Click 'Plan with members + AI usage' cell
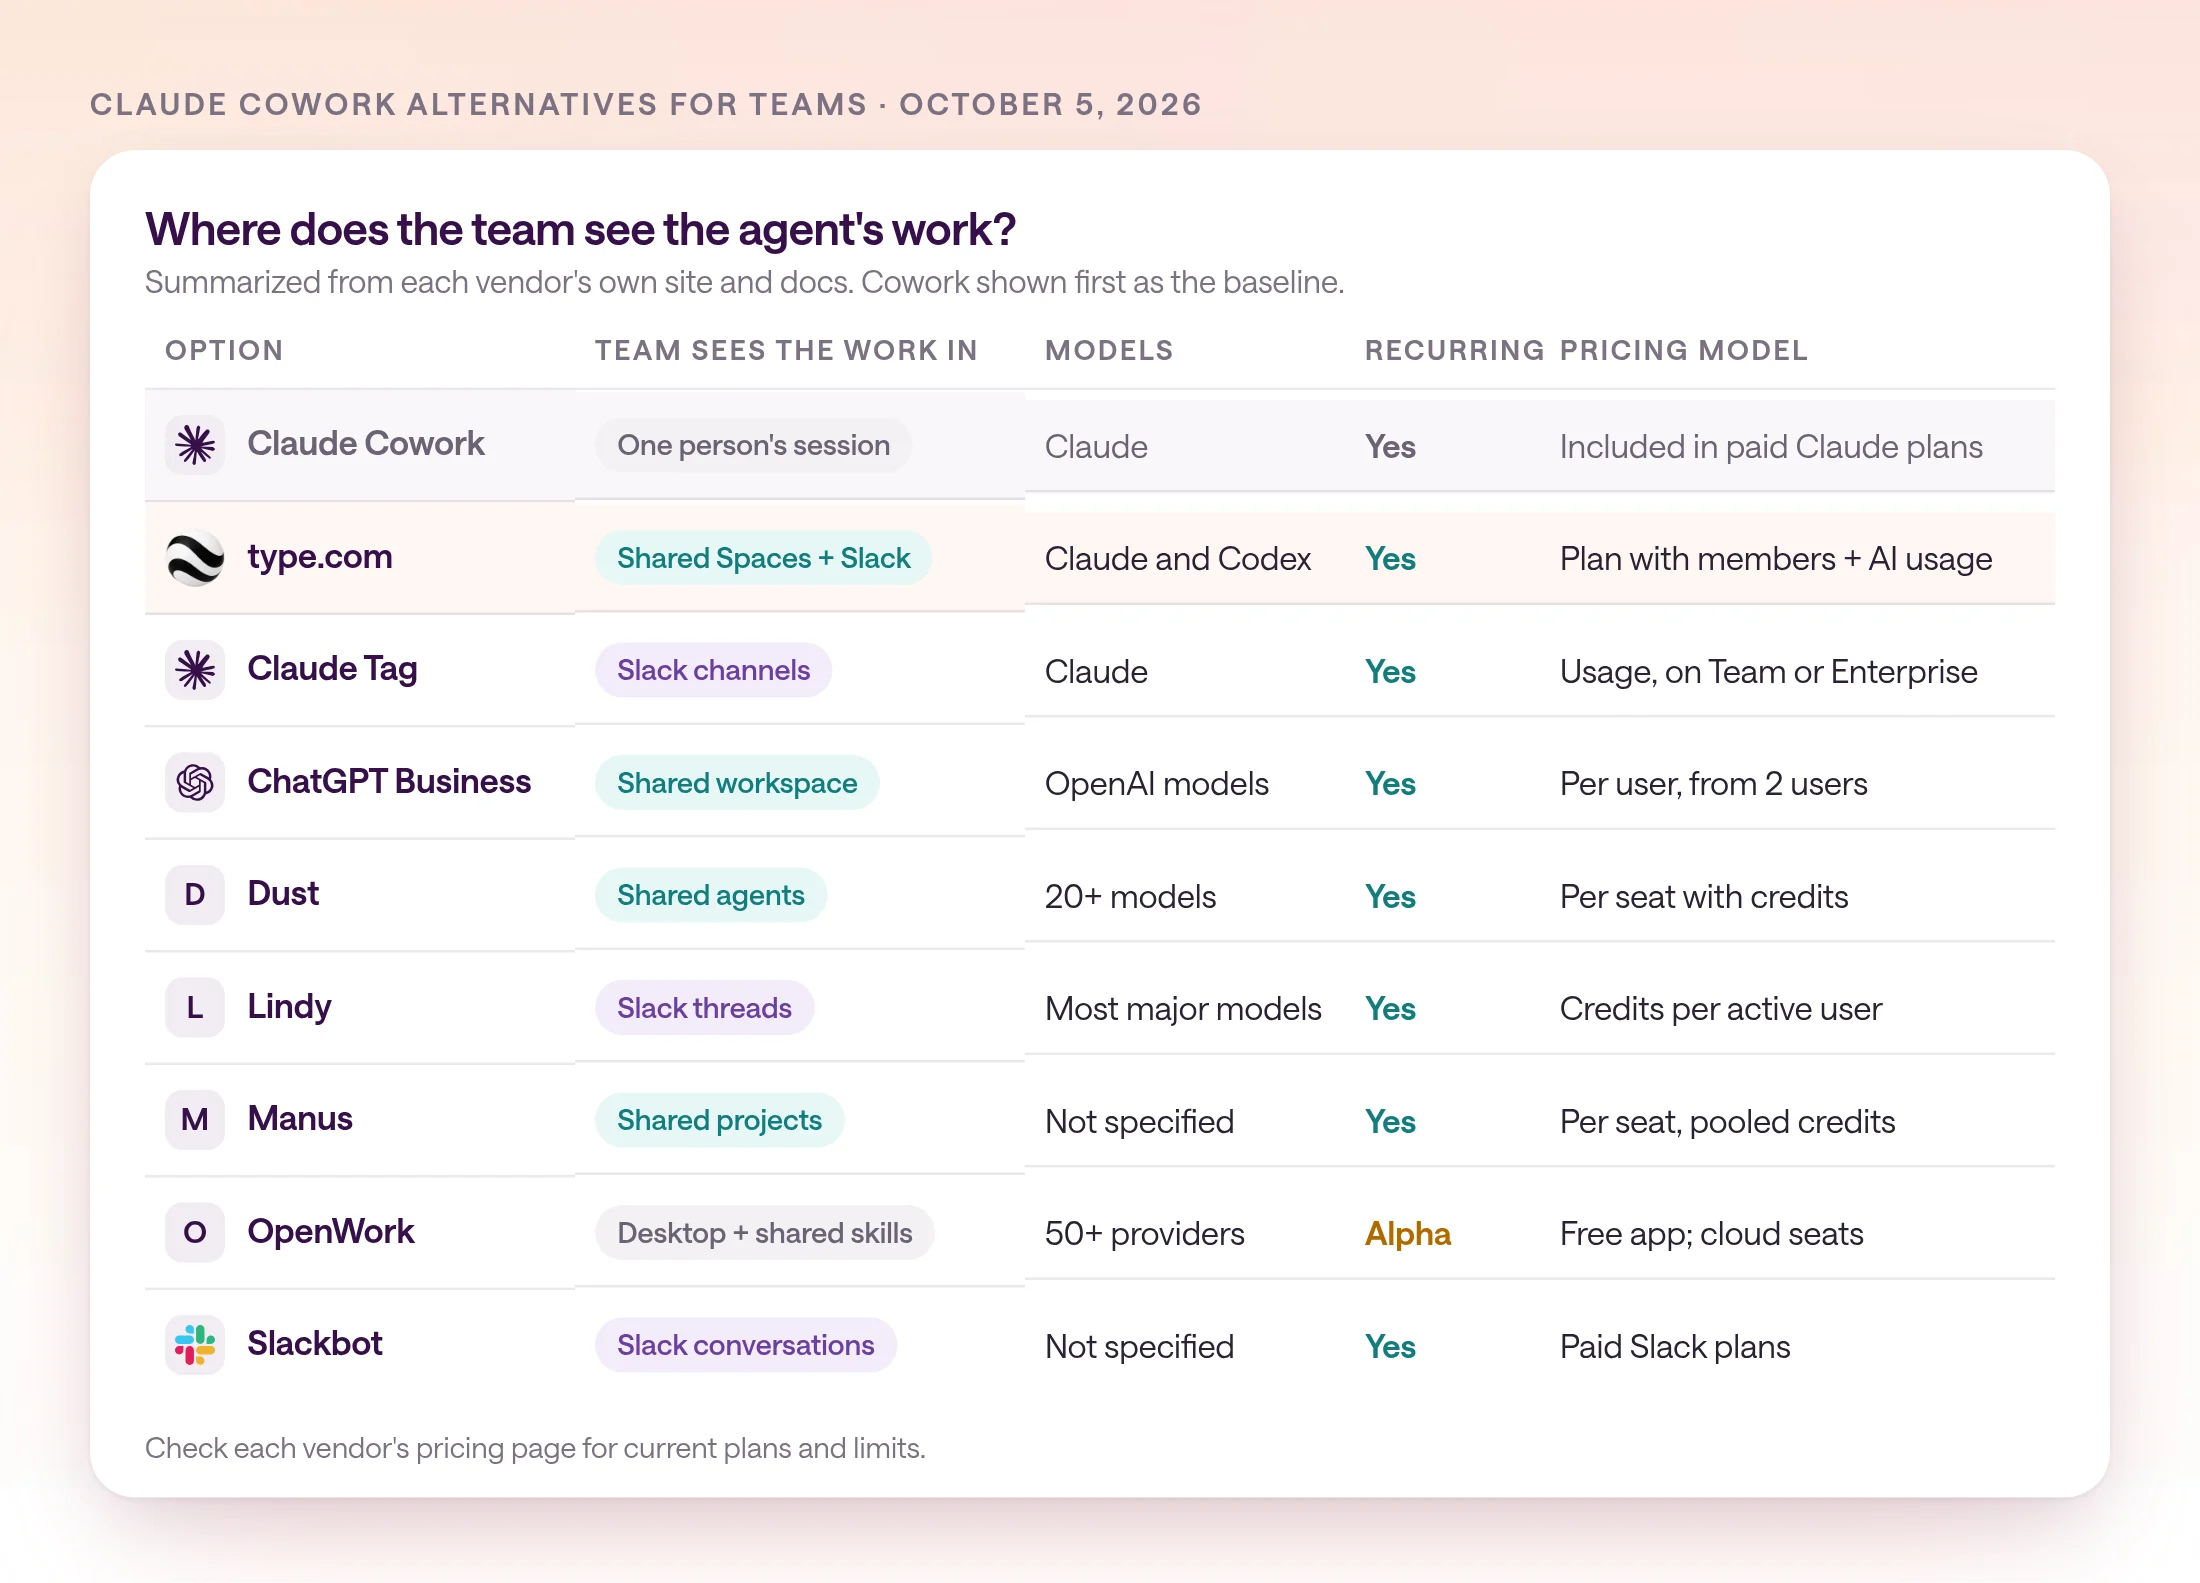 click(x=1776, y=558)
